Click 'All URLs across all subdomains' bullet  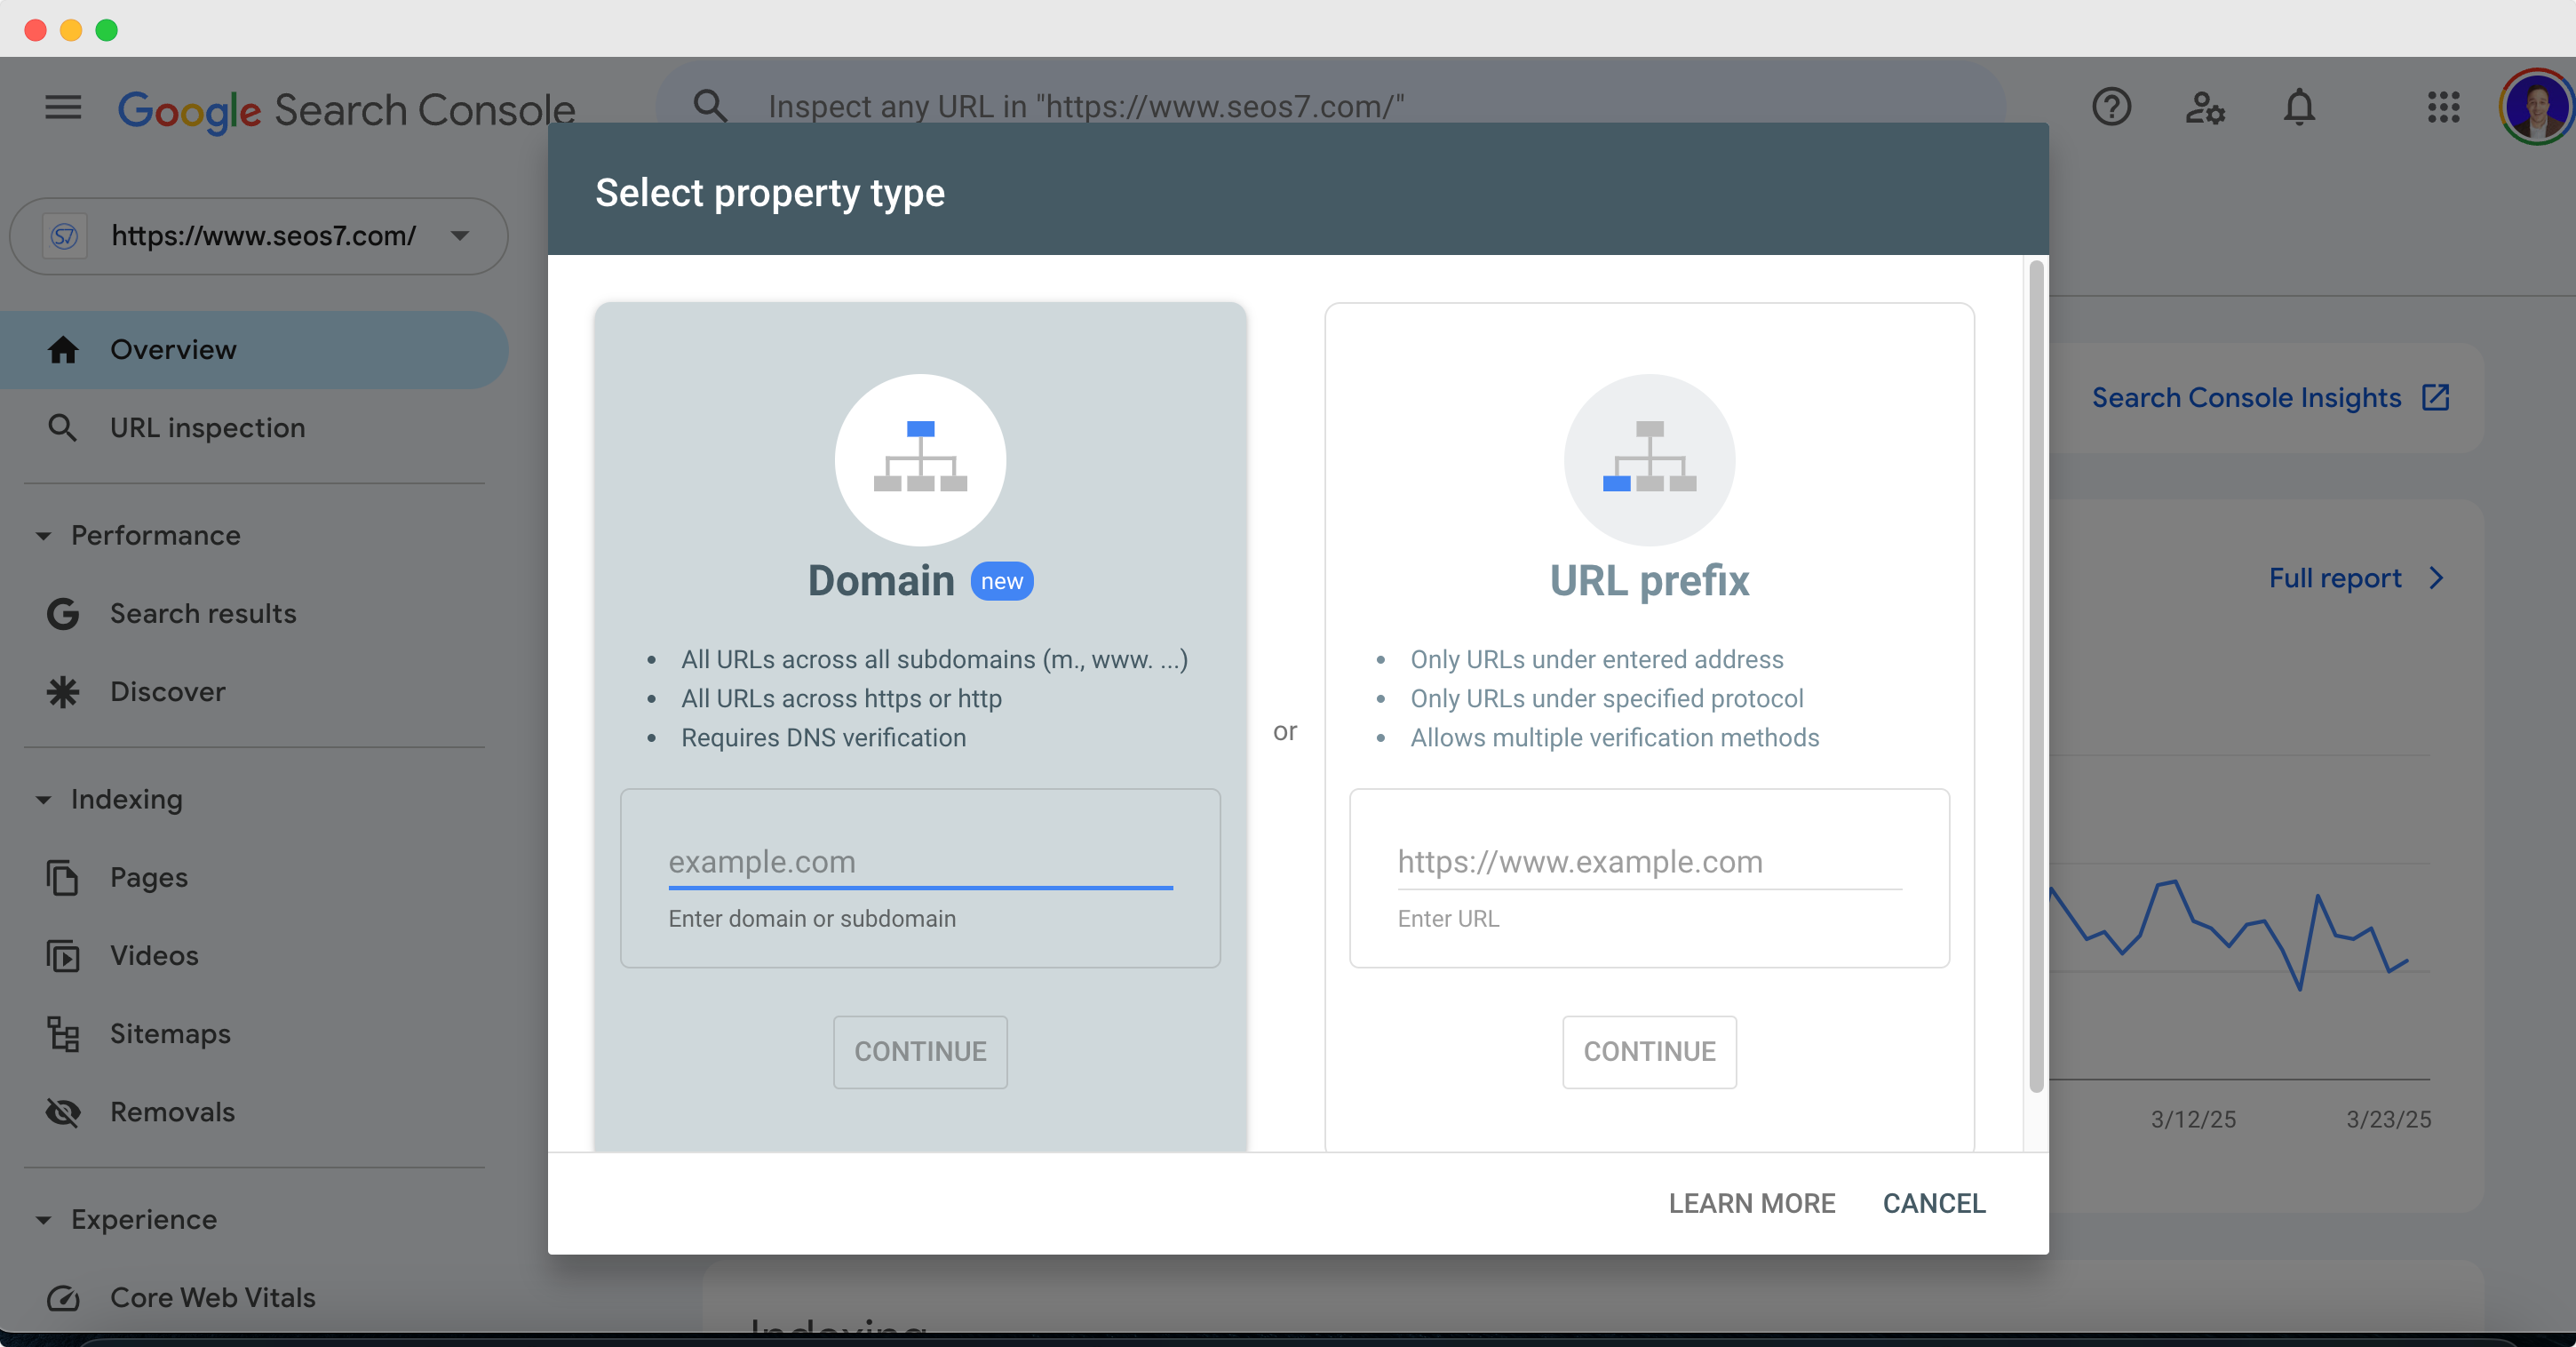coord(934,659)
